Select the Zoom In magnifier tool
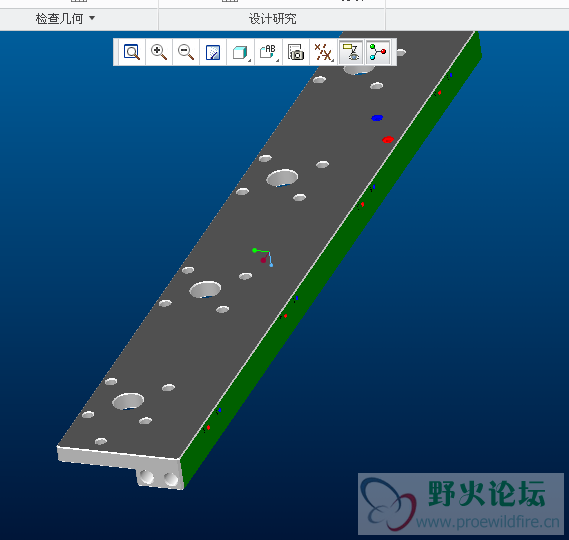 [x=159, y=52]
